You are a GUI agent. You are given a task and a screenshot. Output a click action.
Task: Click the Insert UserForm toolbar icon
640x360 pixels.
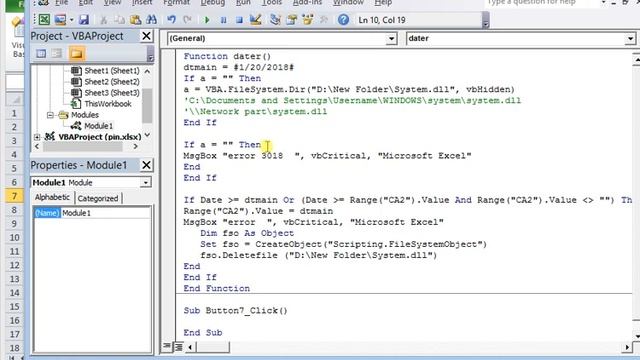pyautogui.click(x=60, y=20)
